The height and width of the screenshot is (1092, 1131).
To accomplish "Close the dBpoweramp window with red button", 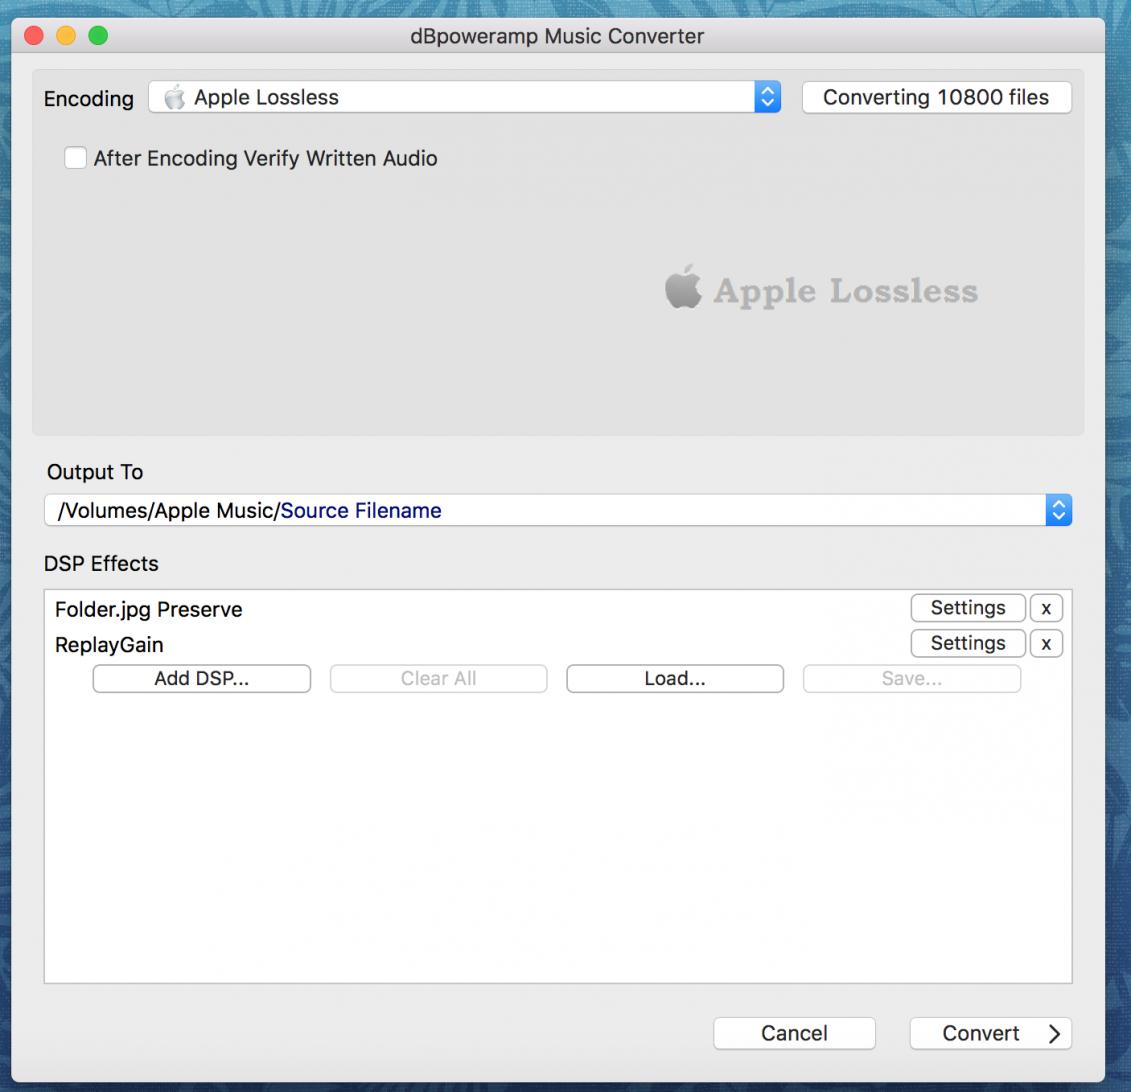I will tap(34, 36).
